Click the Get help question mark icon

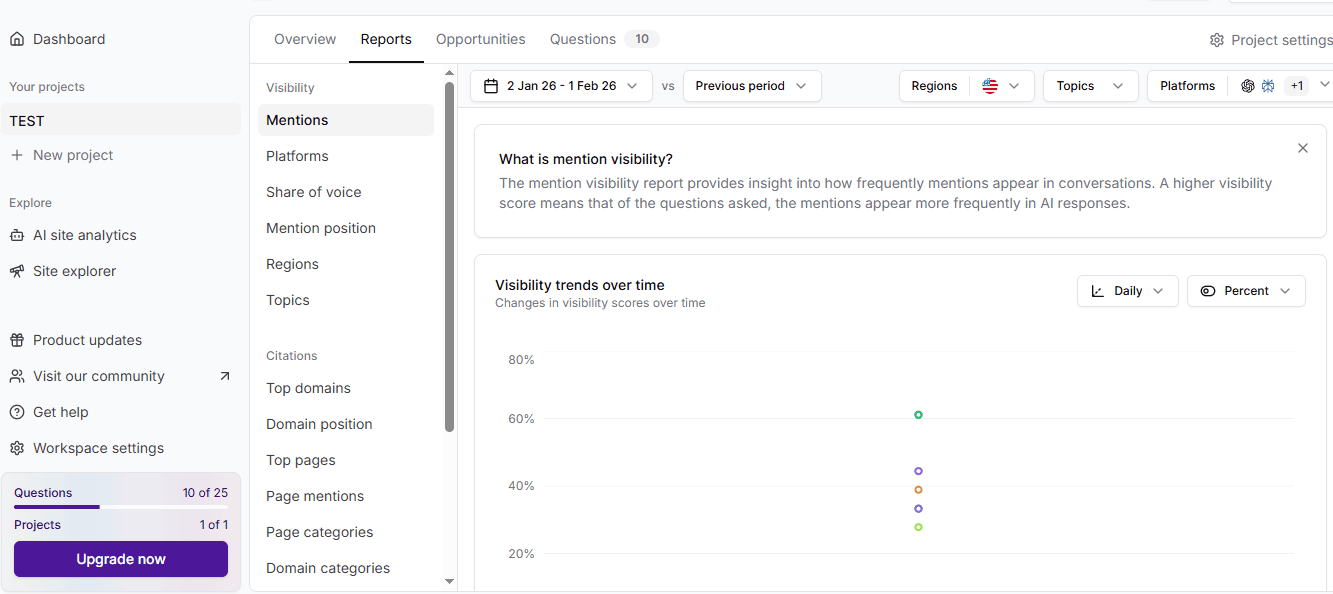(x=17, y=412)
